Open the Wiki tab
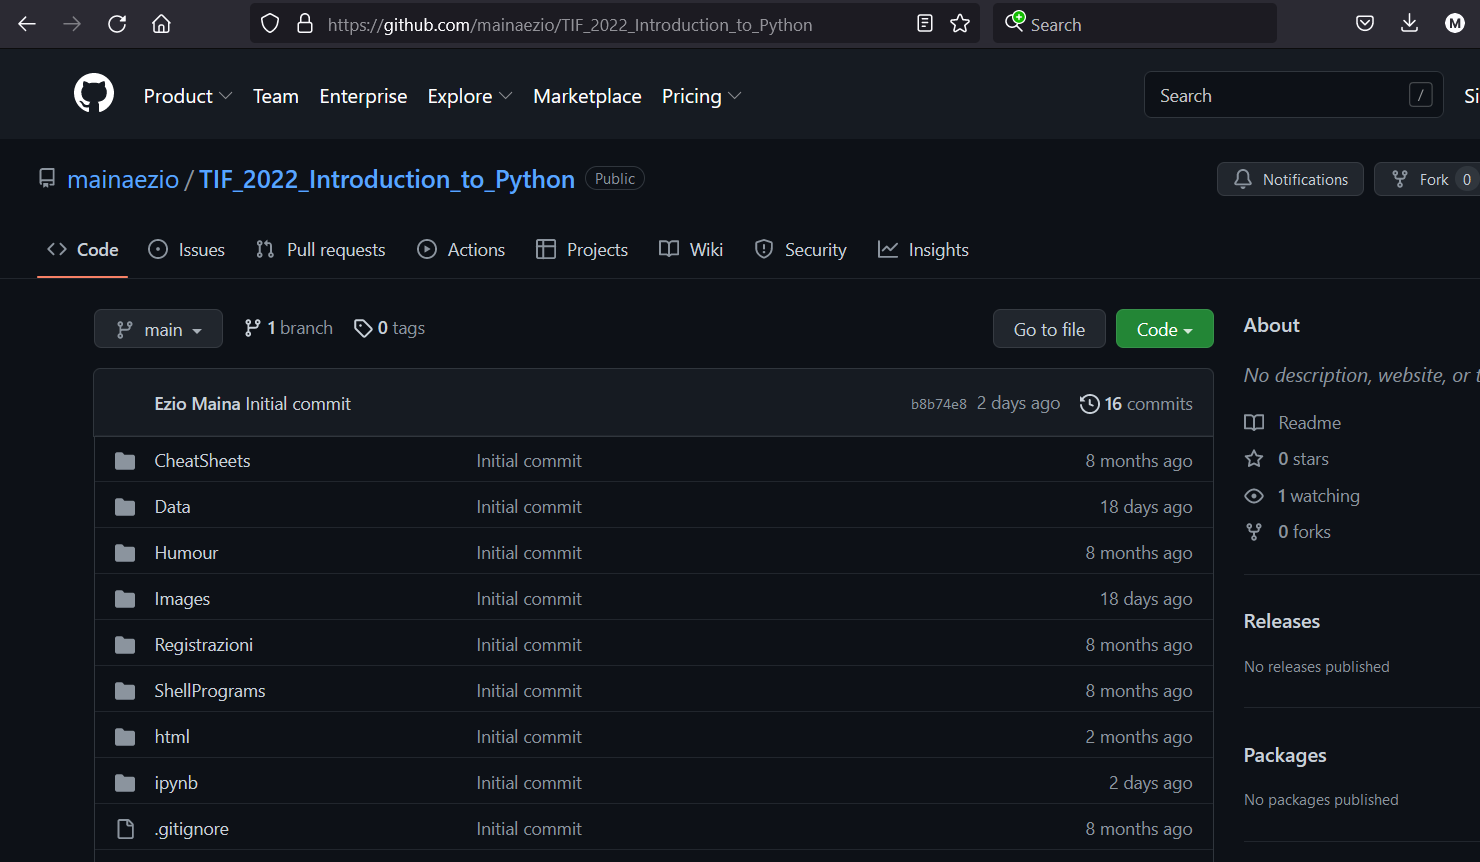Image resolution: width=1480 pixels, height=862 pixels. [691, 250]
